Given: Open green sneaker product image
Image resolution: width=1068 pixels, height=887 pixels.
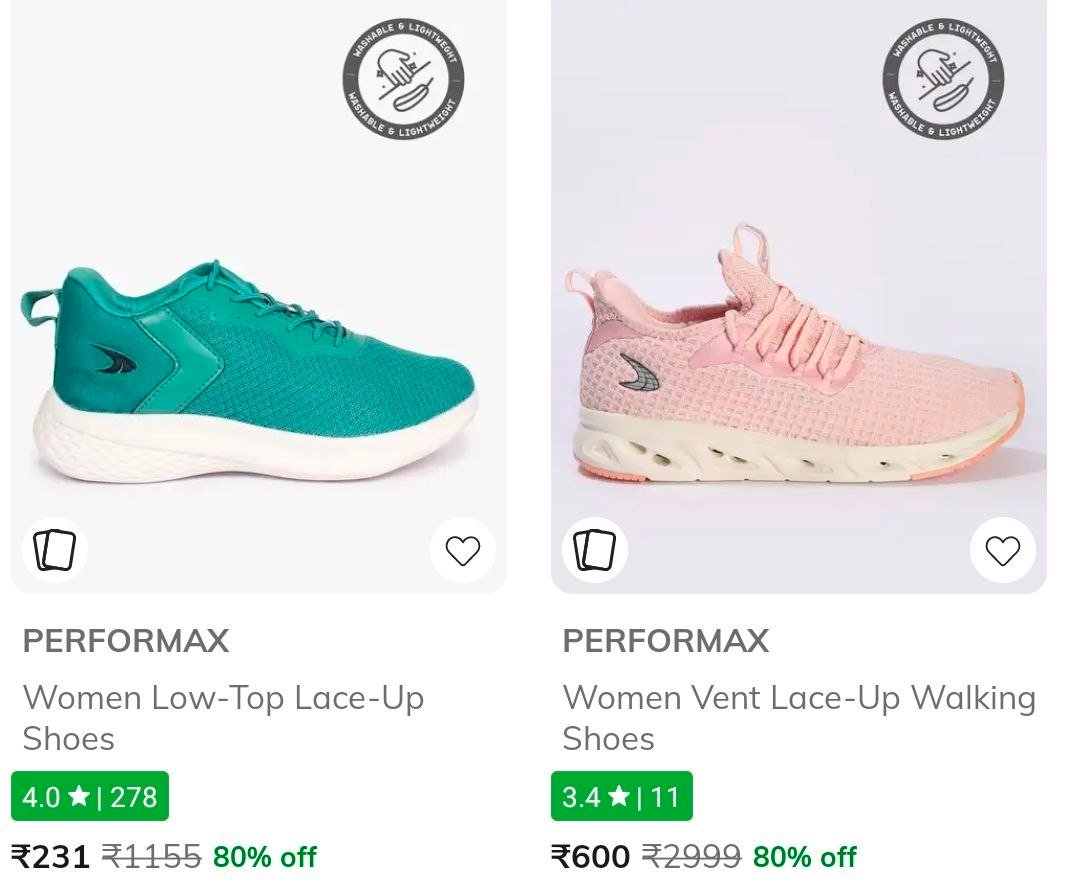Looking at the screenshot, I should [250, 370].
